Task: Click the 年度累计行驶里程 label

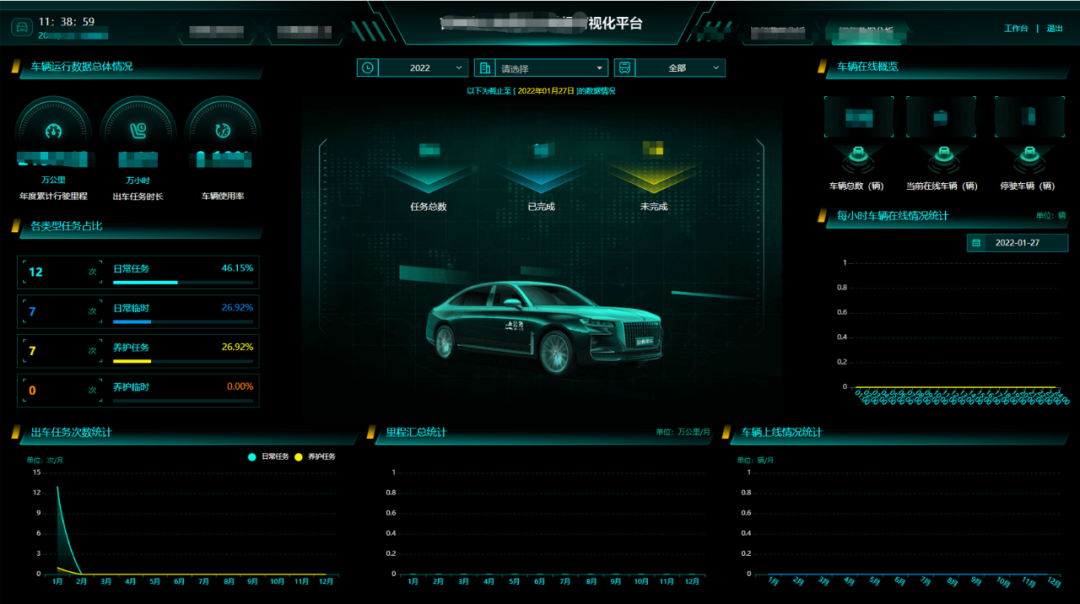Action: [53, 196]
